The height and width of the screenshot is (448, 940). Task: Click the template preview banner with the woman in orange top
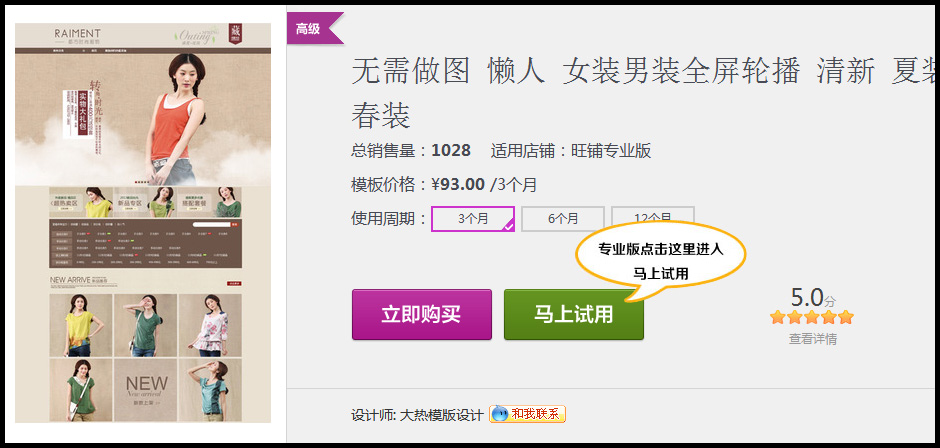(143, 120)
